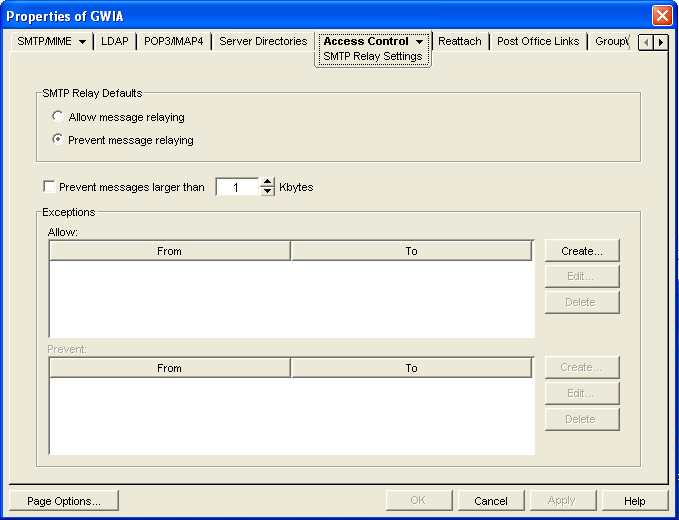
Task: Go to Server Directories tab
Action: (263, 42)
